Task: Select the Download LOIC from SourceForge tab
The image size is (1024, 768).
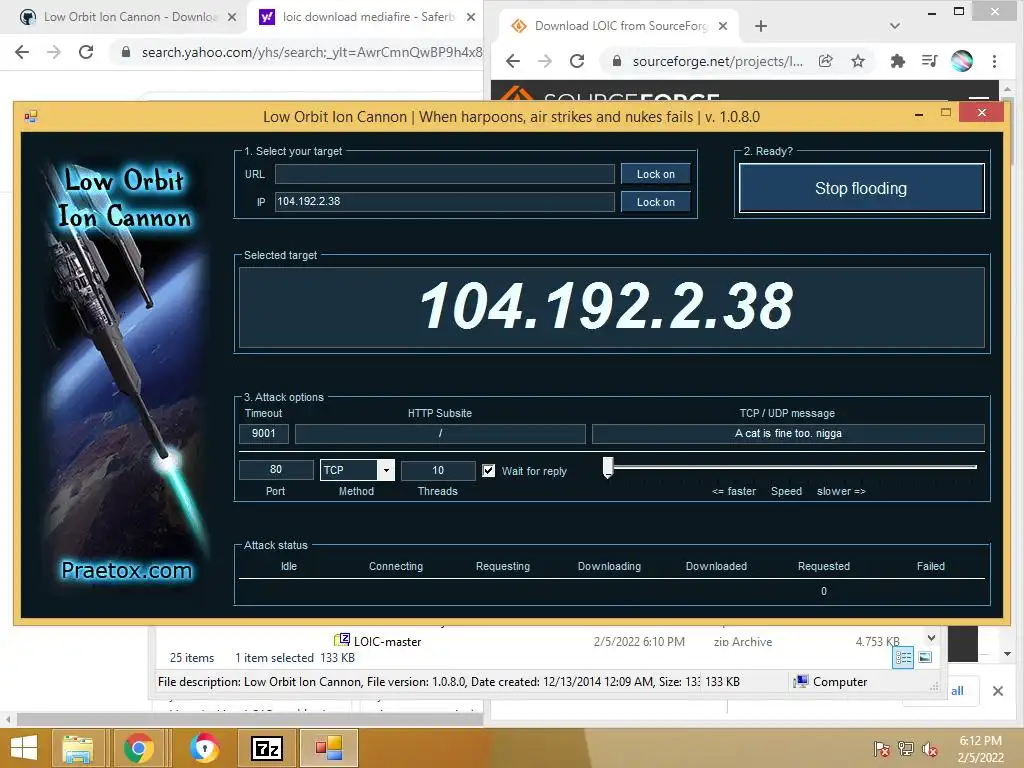Action: 619,26
